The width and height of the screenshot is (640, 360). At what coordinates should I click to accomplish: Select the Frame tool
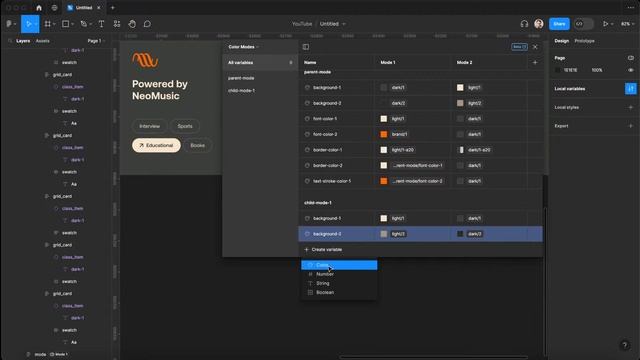(x=48, y=24)
